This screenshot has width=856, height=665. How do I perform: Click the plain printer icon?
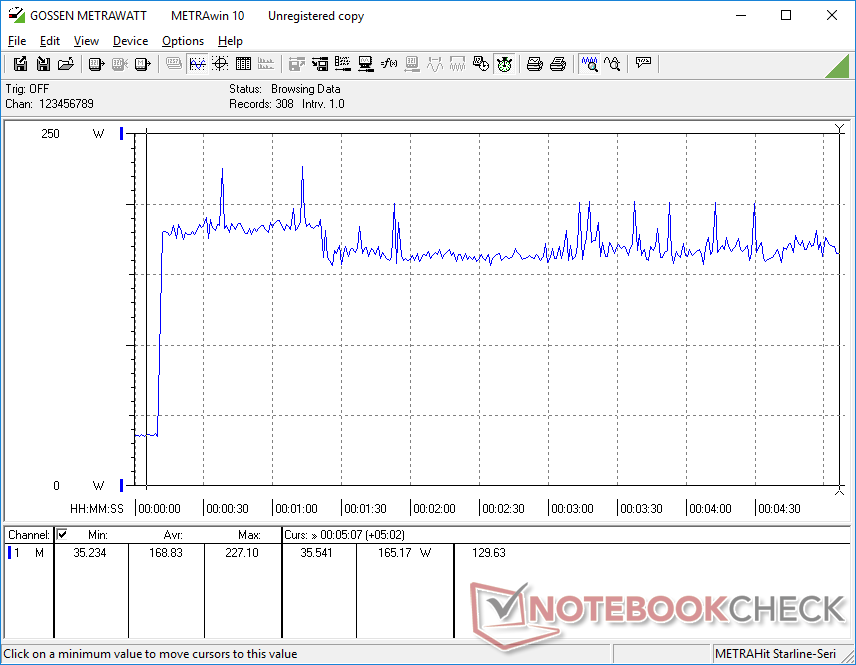coord(557,64)
